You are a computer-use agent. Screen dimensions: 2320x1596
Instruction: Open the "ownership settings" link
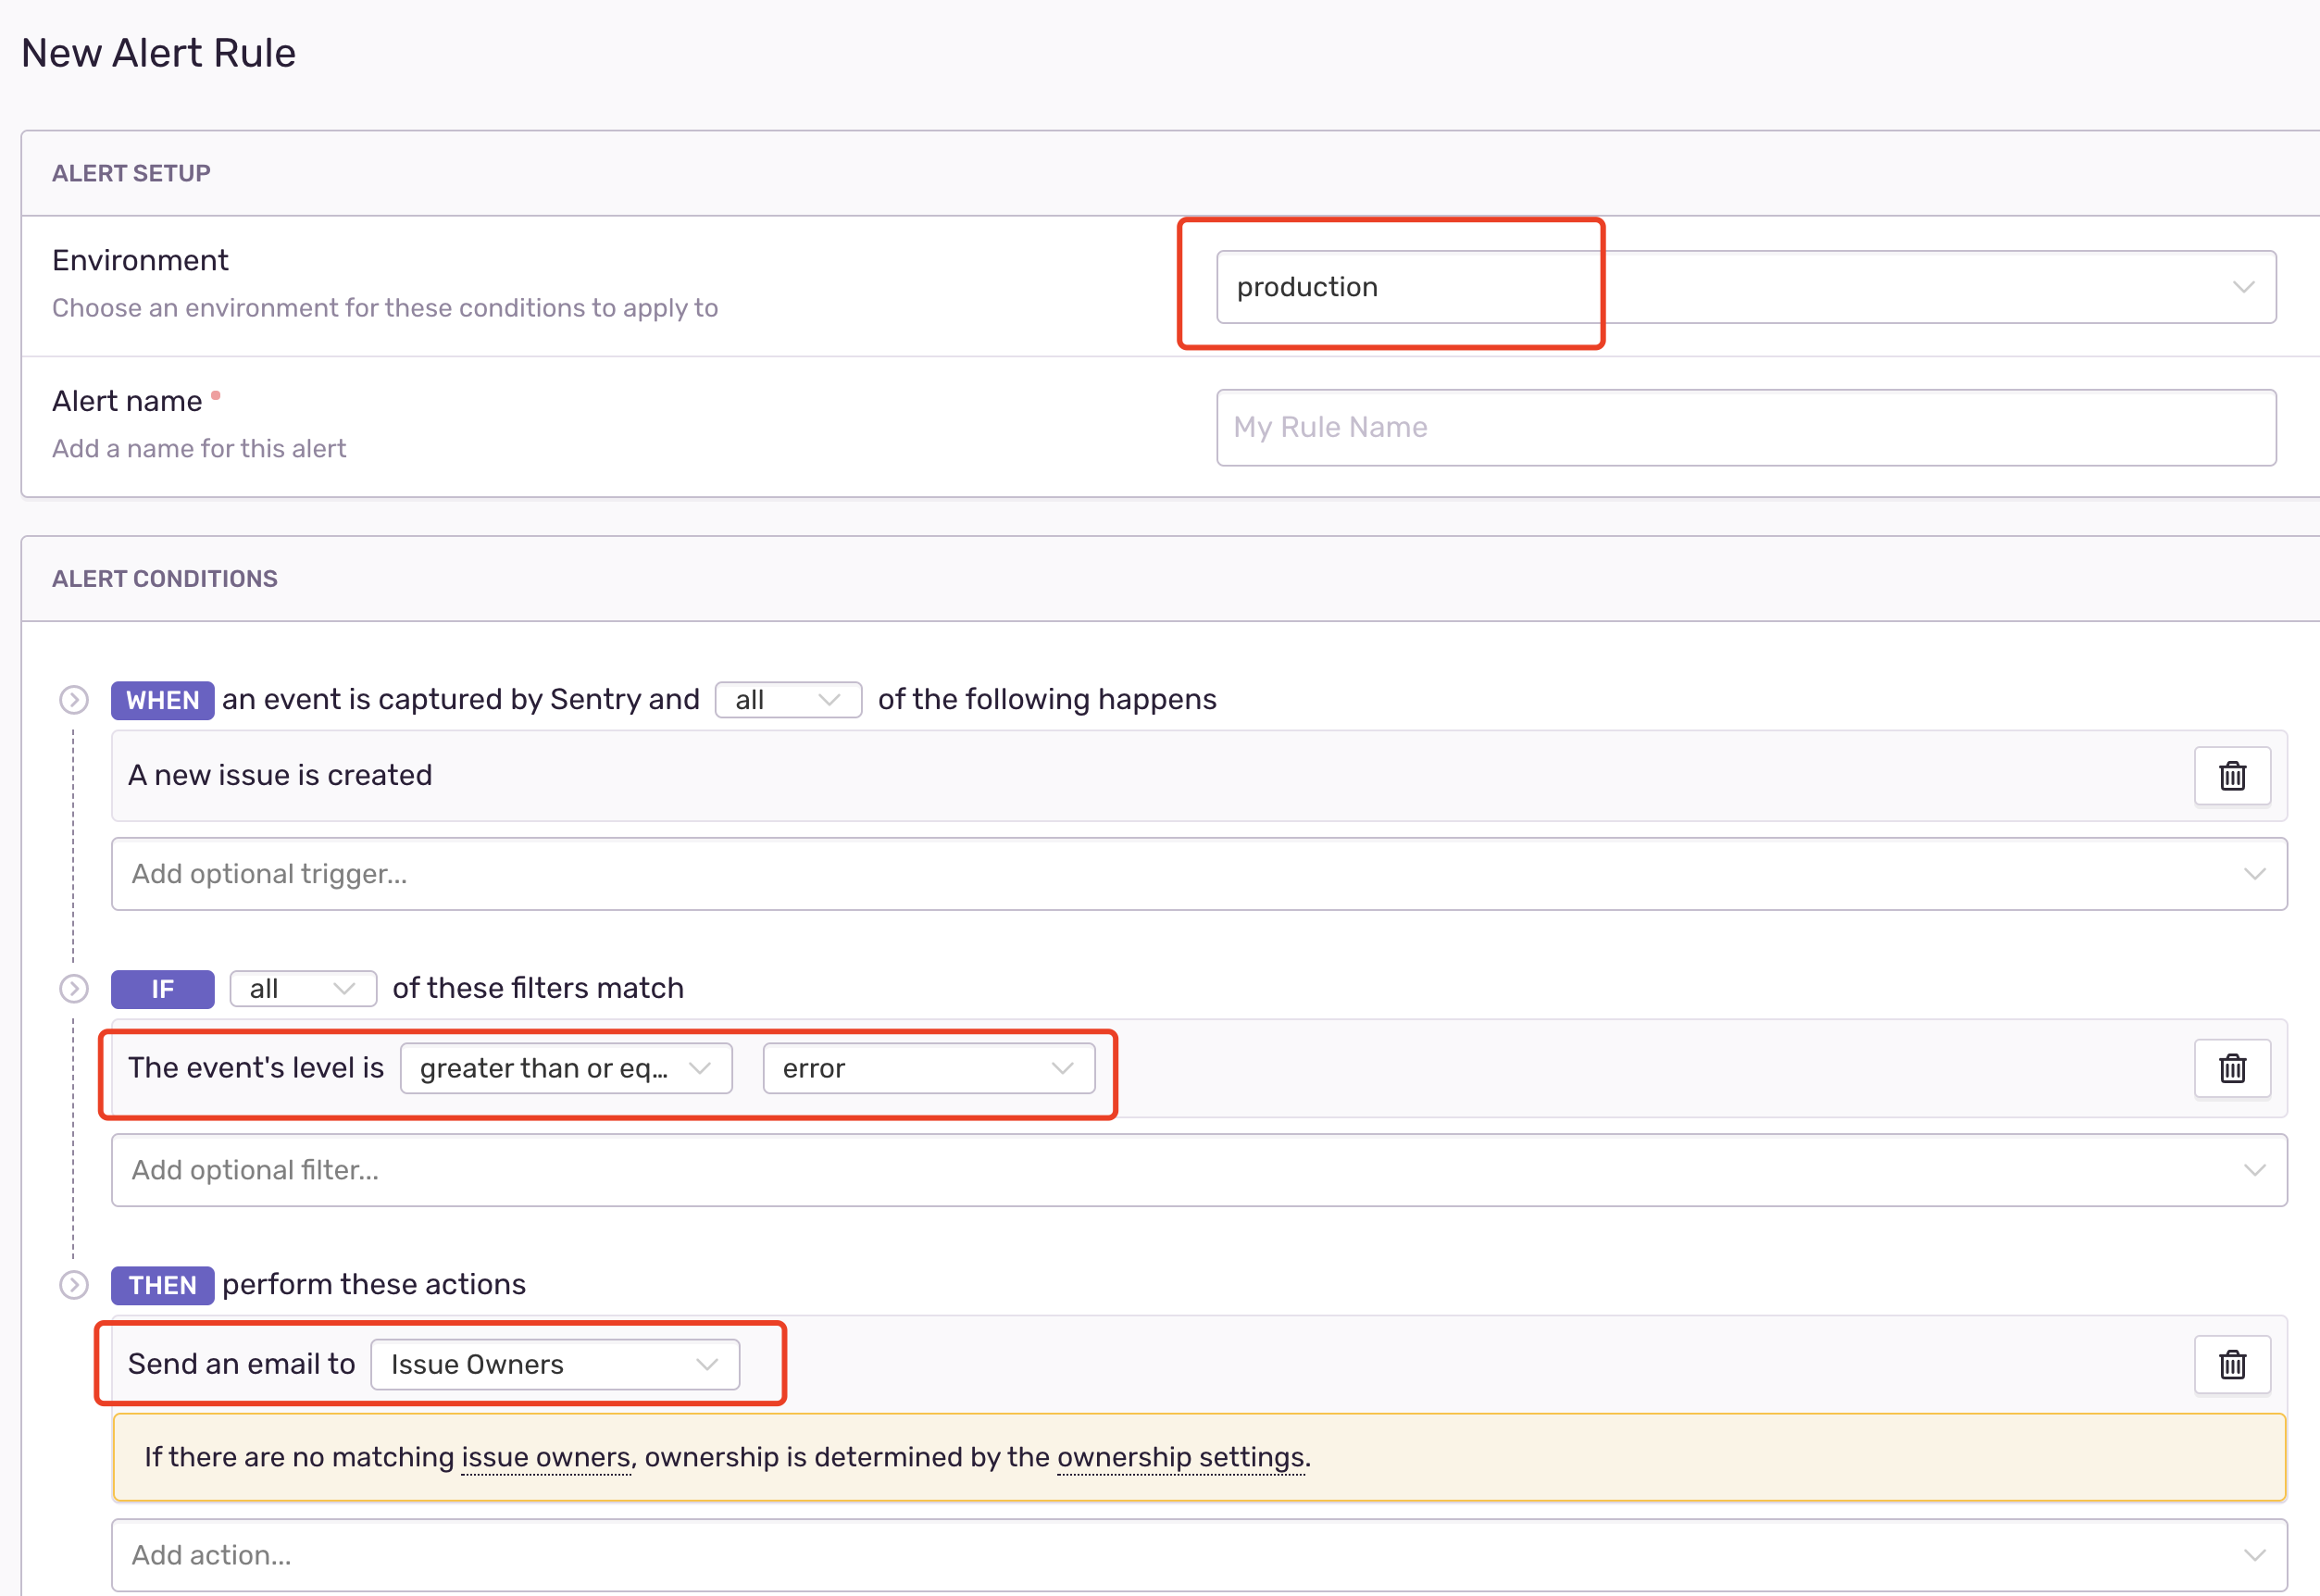click(x=1181, y=1457)
